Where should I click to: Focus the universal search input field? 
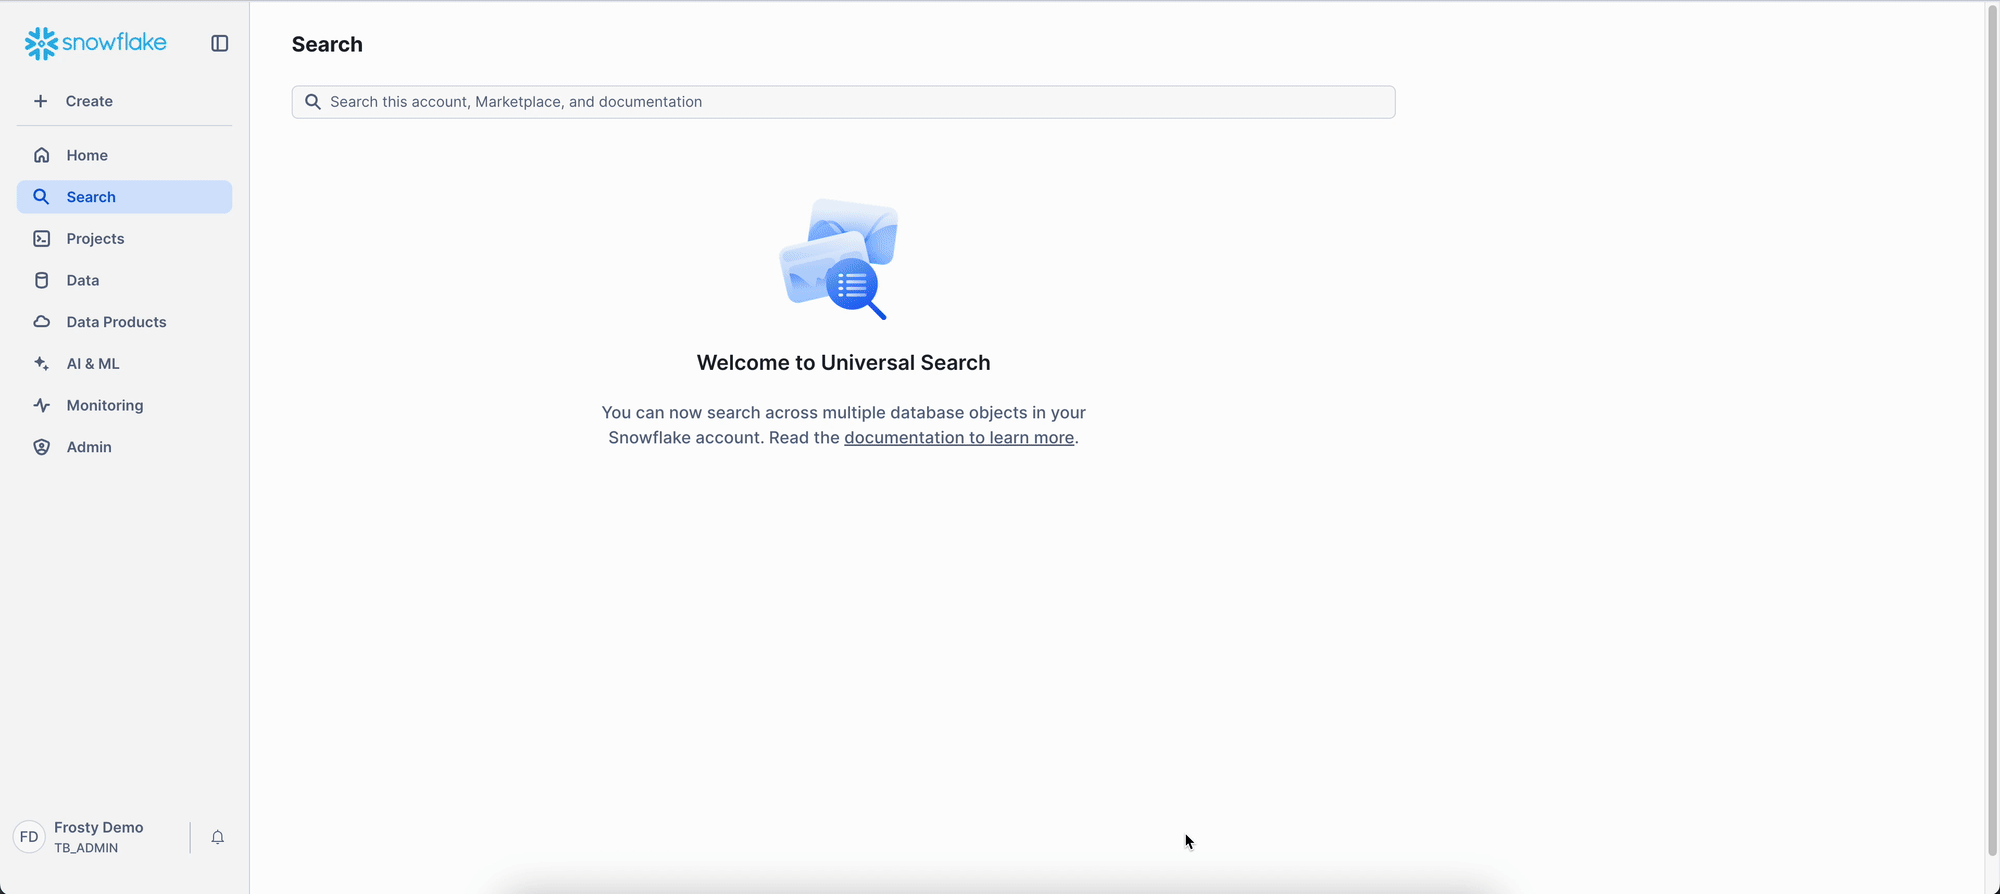tap(843, 102)
